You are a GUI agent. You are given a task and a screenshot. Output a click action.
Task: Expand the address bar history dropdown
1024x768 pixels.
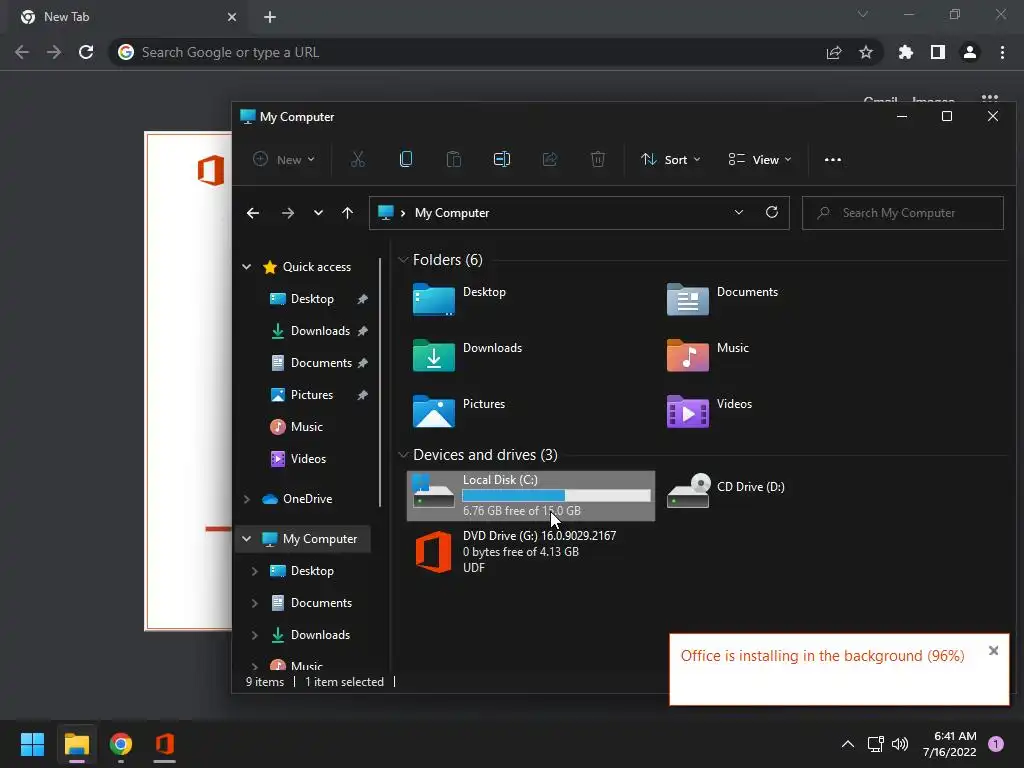pyautogui.click(x=739, y=212)
